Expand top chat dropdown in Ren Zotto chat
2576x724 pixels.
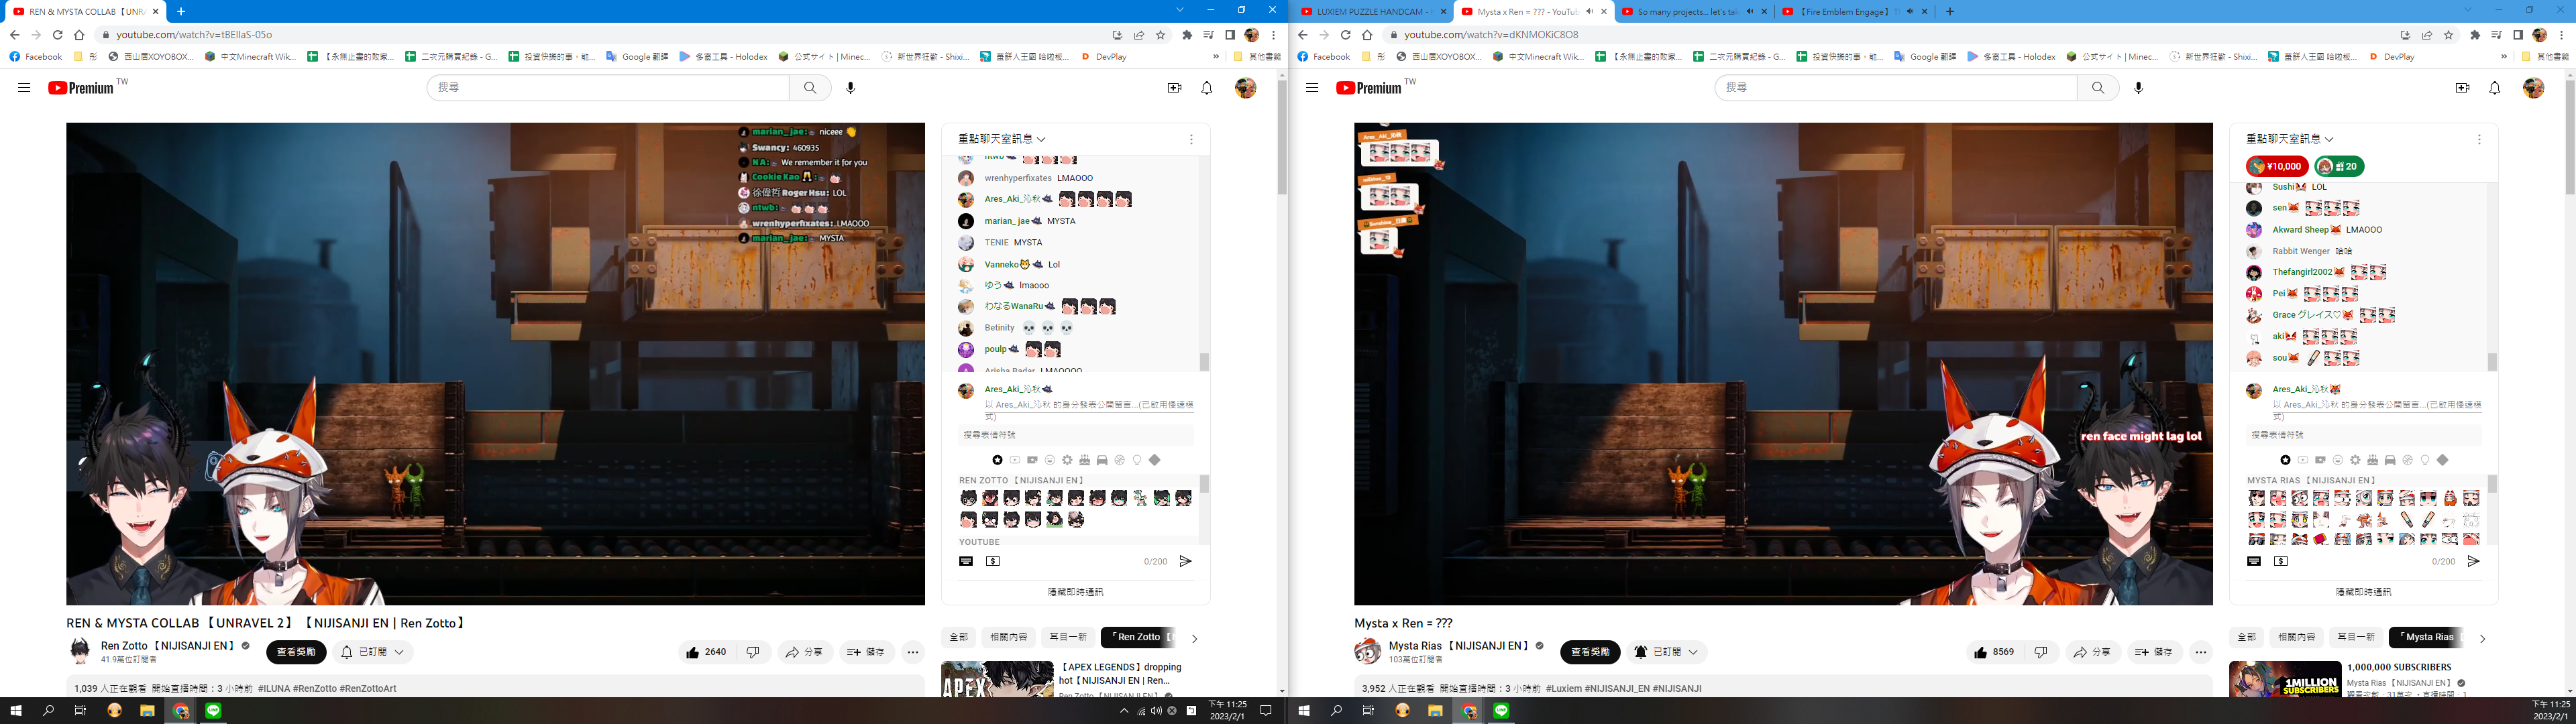click(x=1002, y=139)
